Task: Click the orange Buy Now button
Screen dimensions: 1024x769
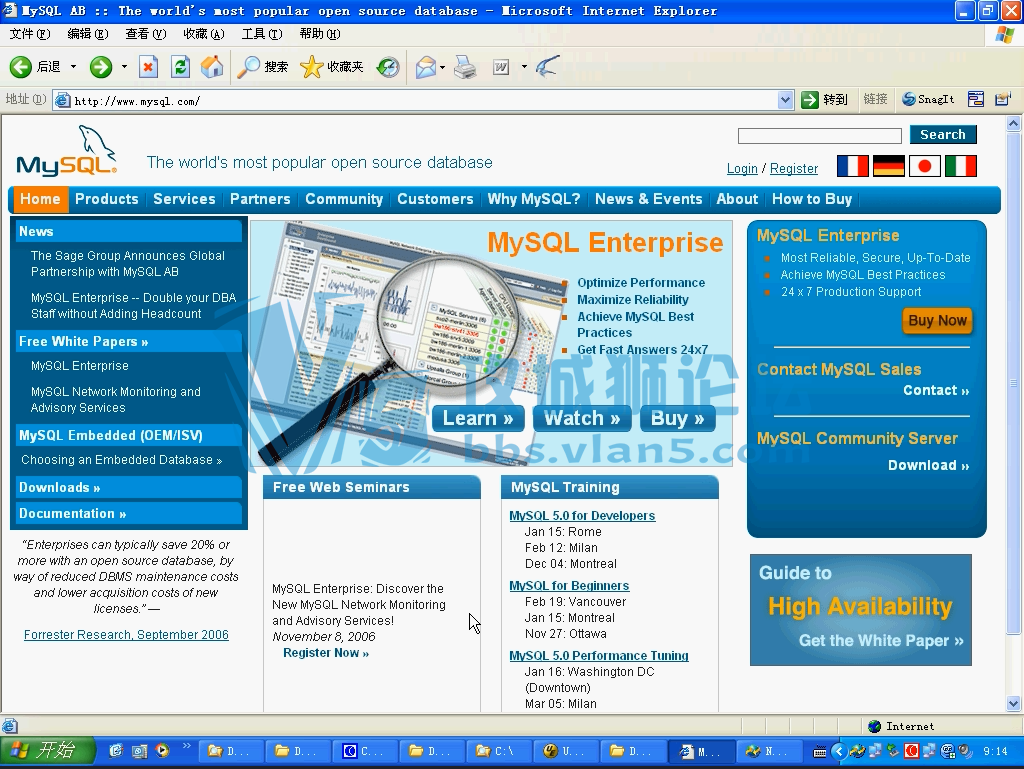Action: pos(937,321)
